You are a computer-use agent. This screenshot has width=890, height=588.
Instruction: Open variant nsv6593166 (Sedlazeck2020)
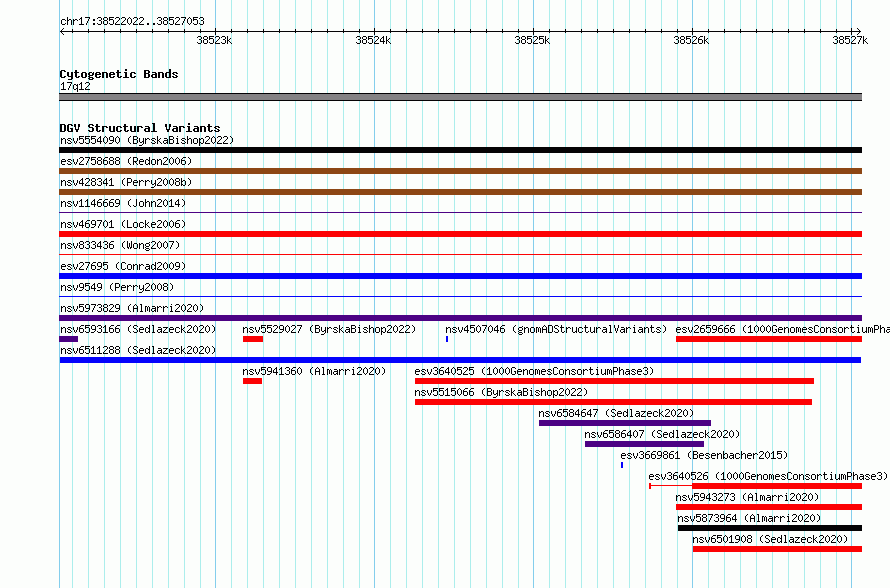pyautogui.click(x=138, y=329)
